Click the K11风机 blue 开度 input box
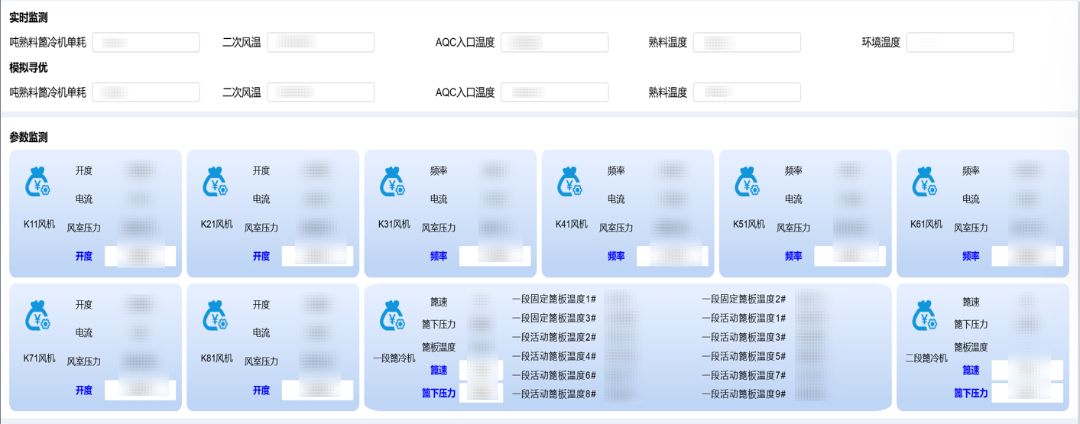This screenshot has width=1080, height=424. pyautogui.click(x=140, y=256)
